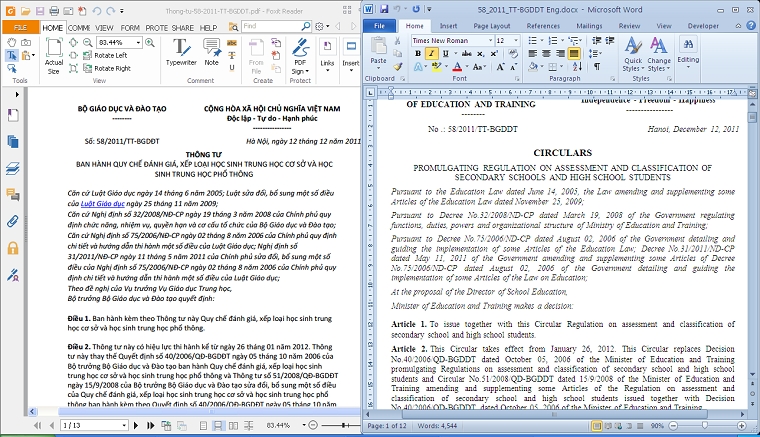Open the Layers panel in Foxit sidebar
The height and width of the screenshot is (437, 760).
tap(13, 168)
